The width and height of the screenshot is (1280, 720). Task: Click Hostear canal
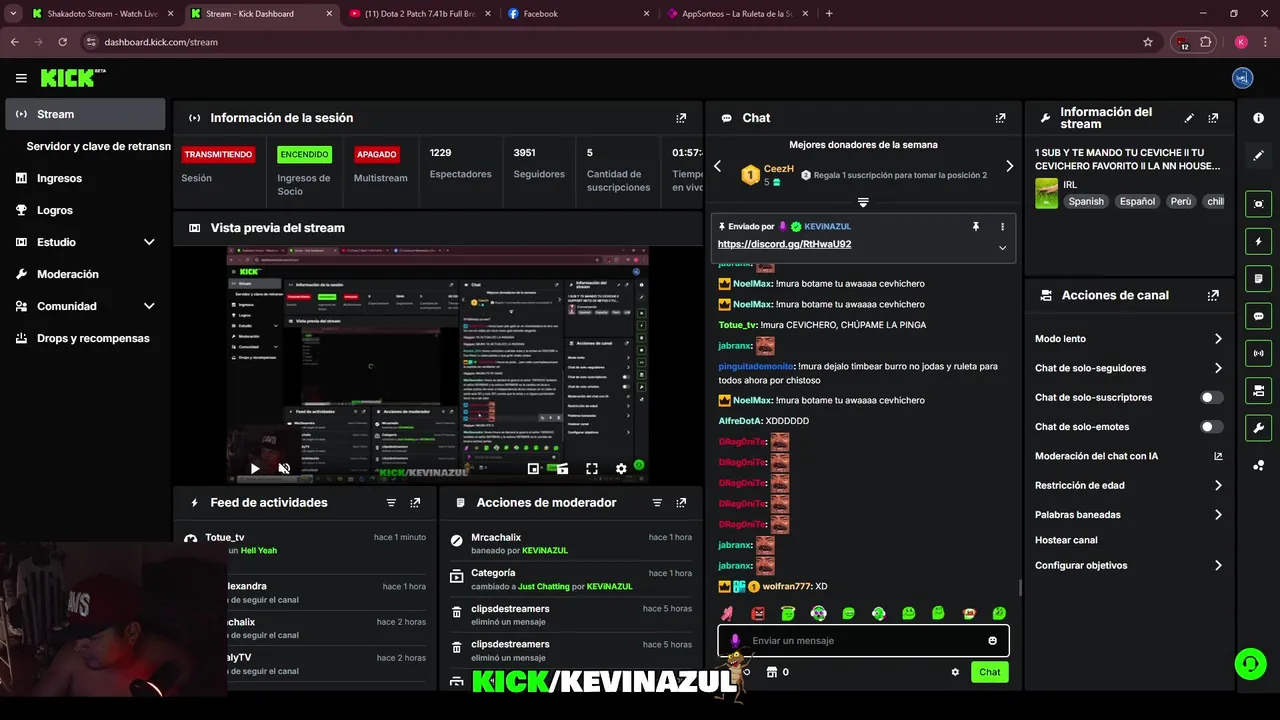[1066, 540]
